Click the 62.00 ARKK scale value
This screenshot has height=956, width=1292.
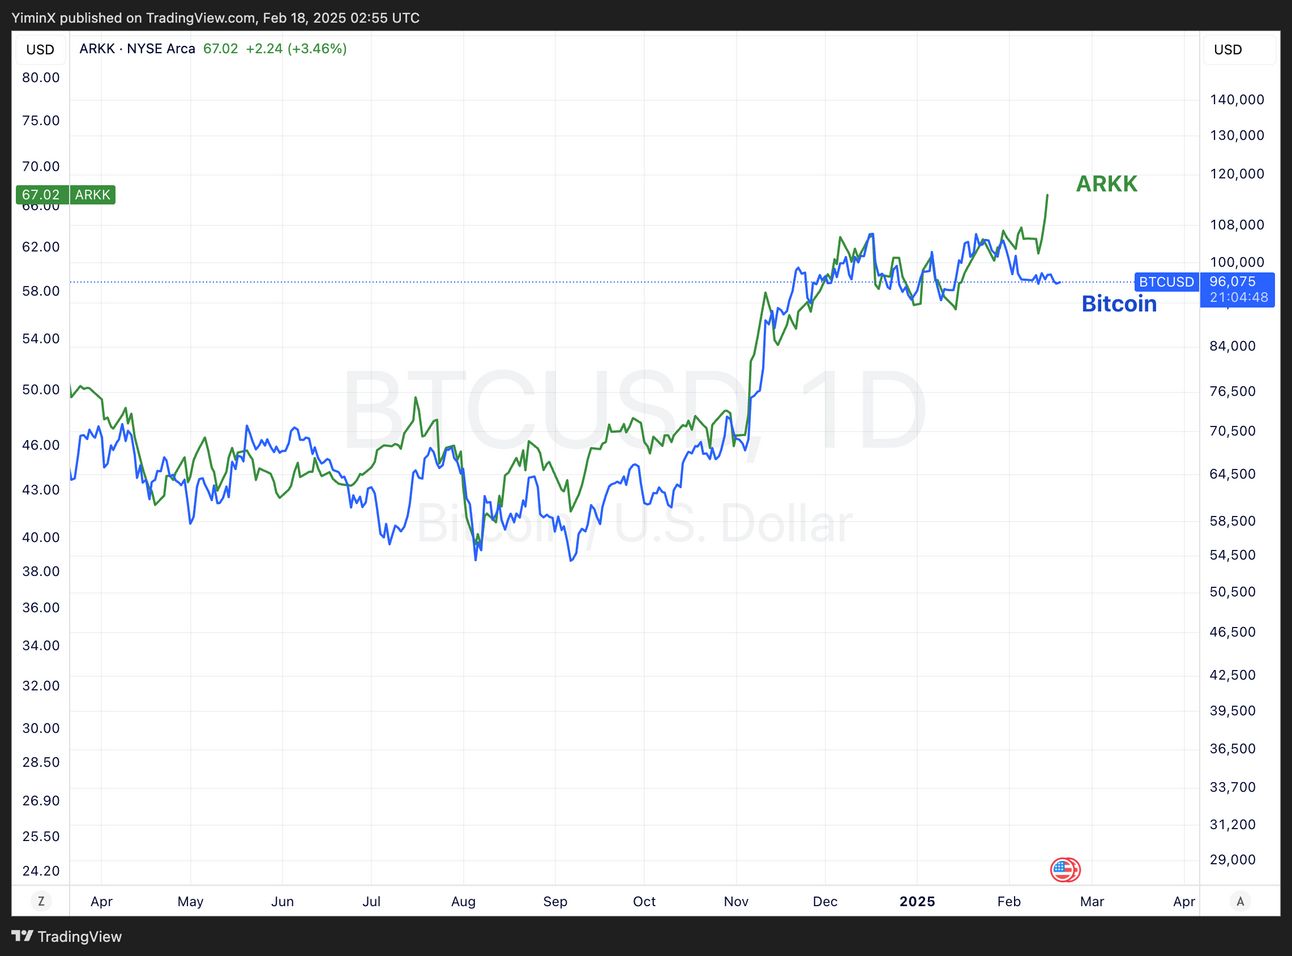(x=41, y=246)
